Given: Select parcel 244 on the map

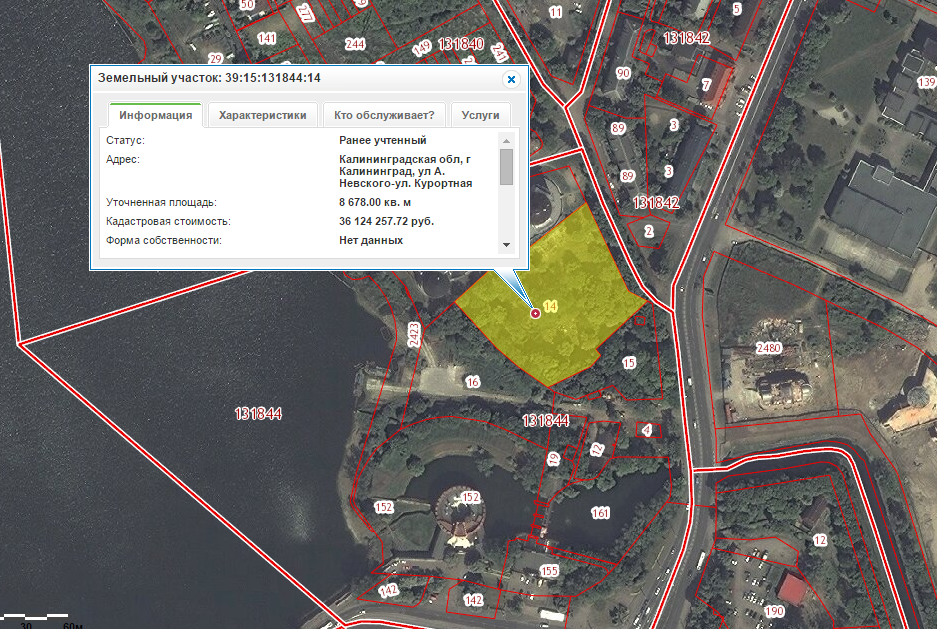Looking at the screenshot, I should coord(355,44).
